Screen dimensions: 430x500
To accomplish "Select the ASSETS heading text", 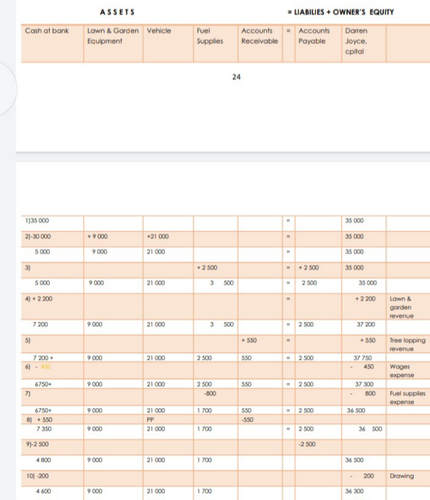I will 117,12.
